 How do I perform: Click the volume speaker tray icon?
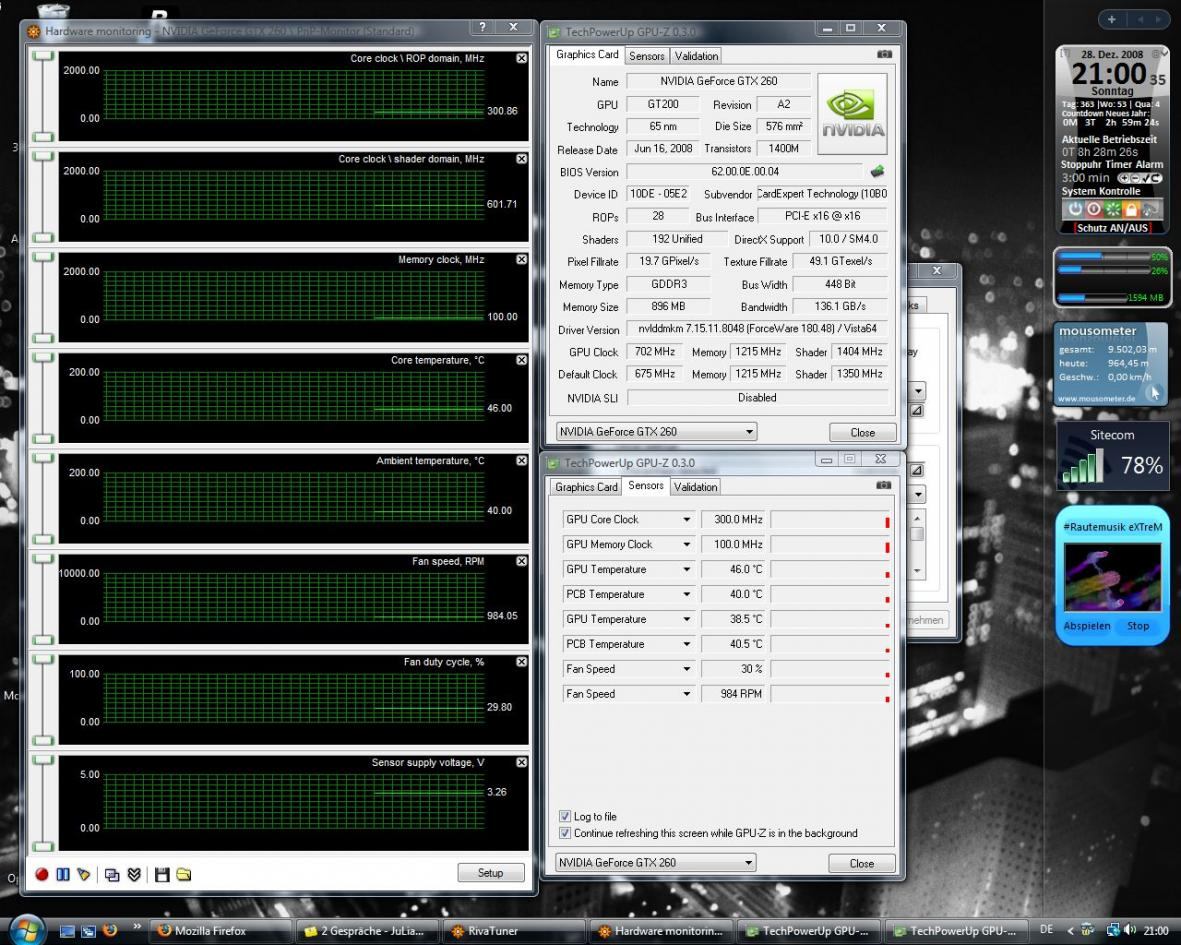coord(1131,930)
